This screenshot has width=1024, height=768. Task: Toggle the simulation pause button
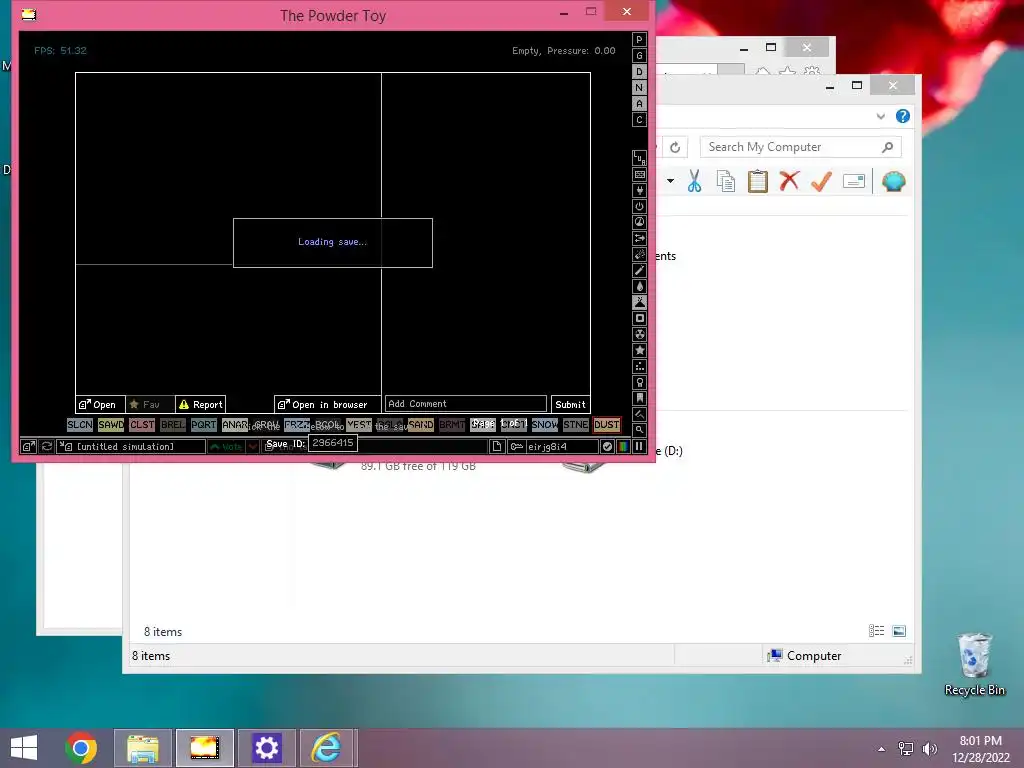pyautogui.click(x=639, y=447)
